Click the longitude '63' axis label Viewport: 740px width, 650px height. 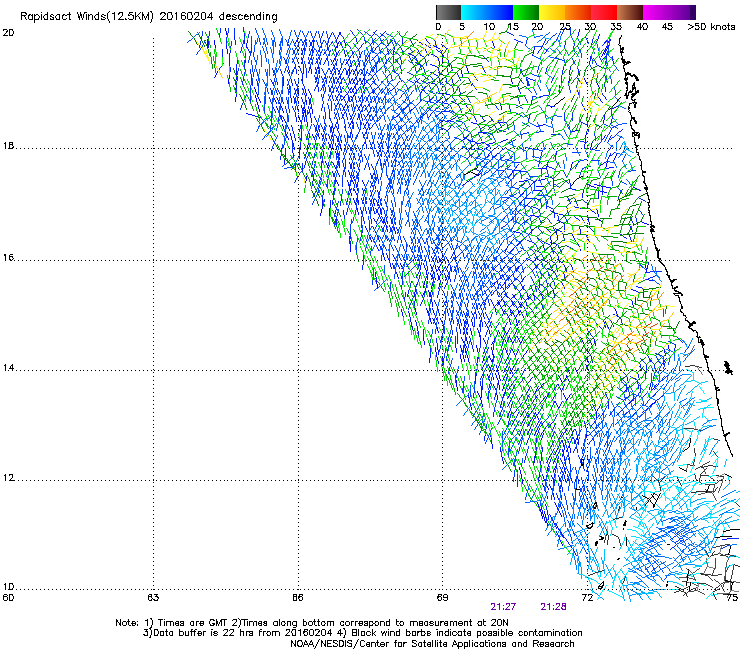point(153,597)
